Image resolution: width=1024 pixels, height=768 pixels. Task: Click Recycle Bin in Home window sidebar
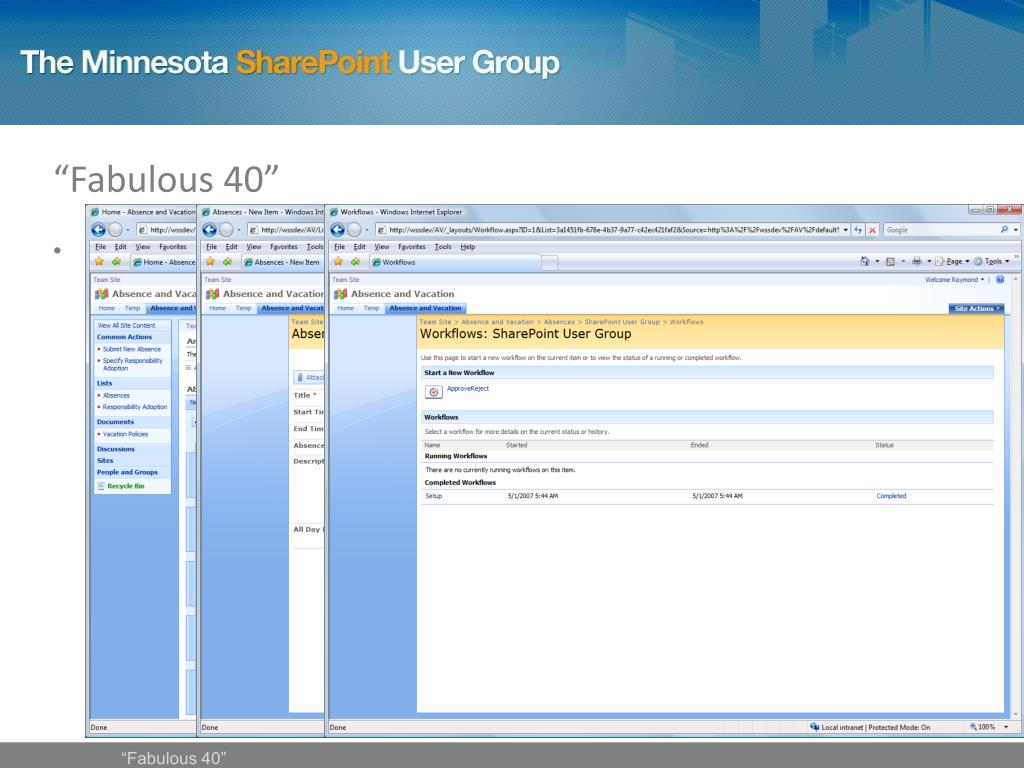(125, 486)
